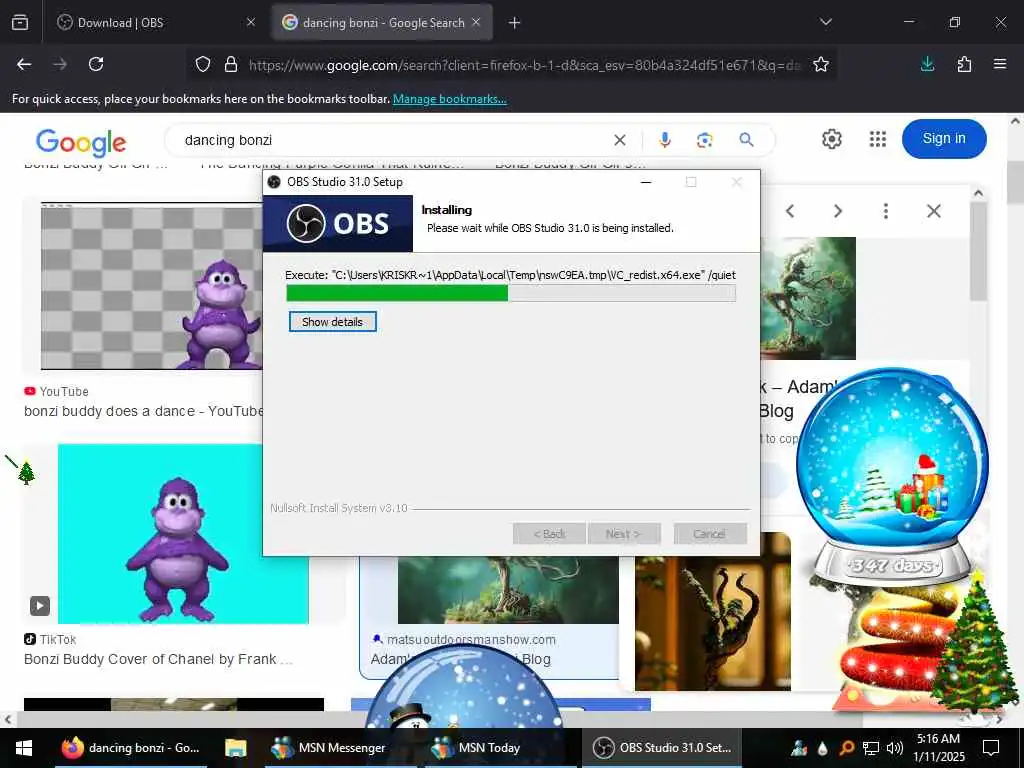Click the OBS logo banner in installer
The width and height of the screenshot is (1024, 768).
(338, 224)
